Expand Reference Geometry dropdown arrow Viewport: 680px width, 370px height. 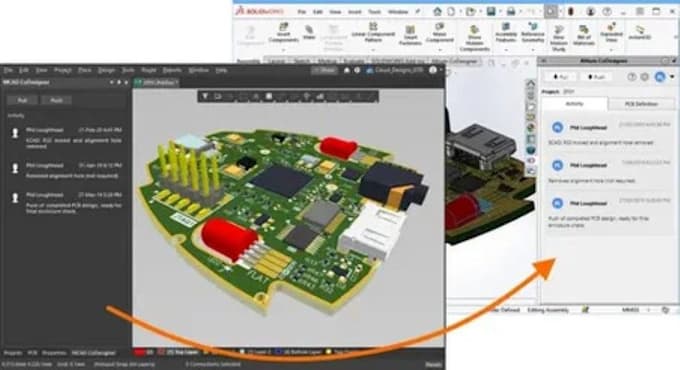pos(533,49)
